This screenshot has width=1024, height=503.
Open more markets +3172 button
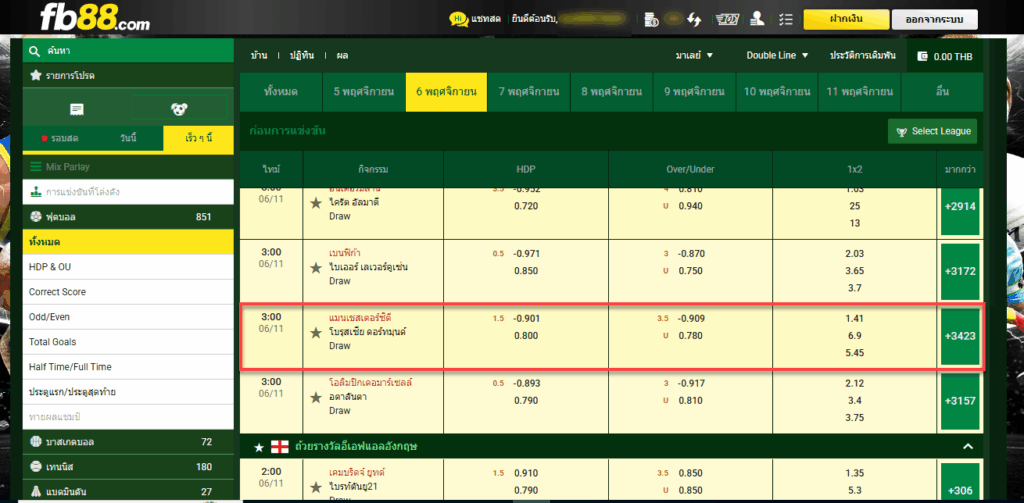point(960,271)
